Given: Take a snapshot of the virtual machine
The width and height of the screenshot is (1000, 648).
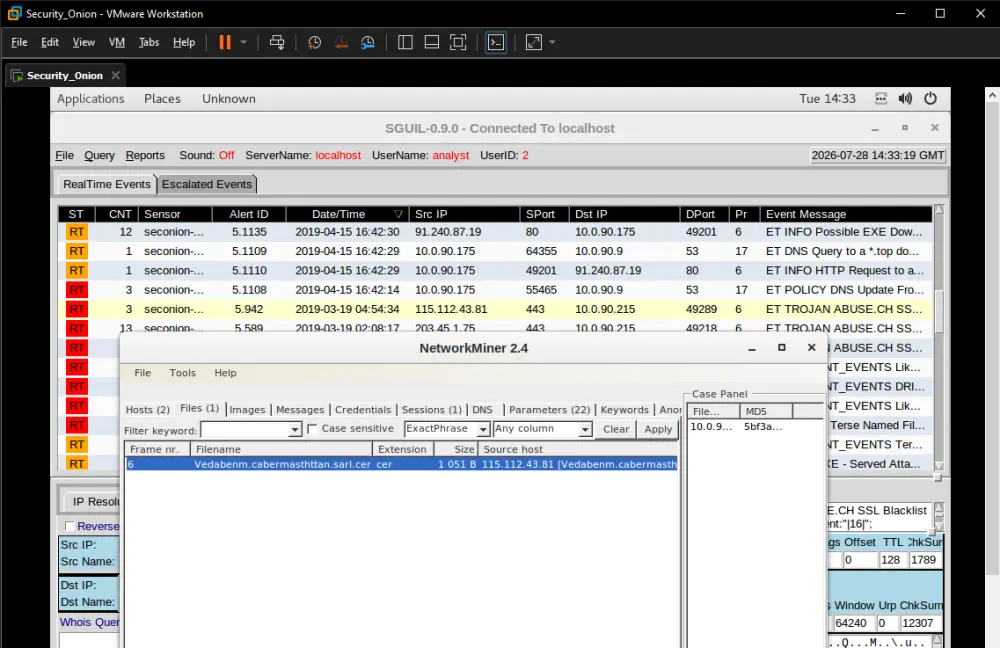Looking at the screenshot, I should tap(314, 43).
